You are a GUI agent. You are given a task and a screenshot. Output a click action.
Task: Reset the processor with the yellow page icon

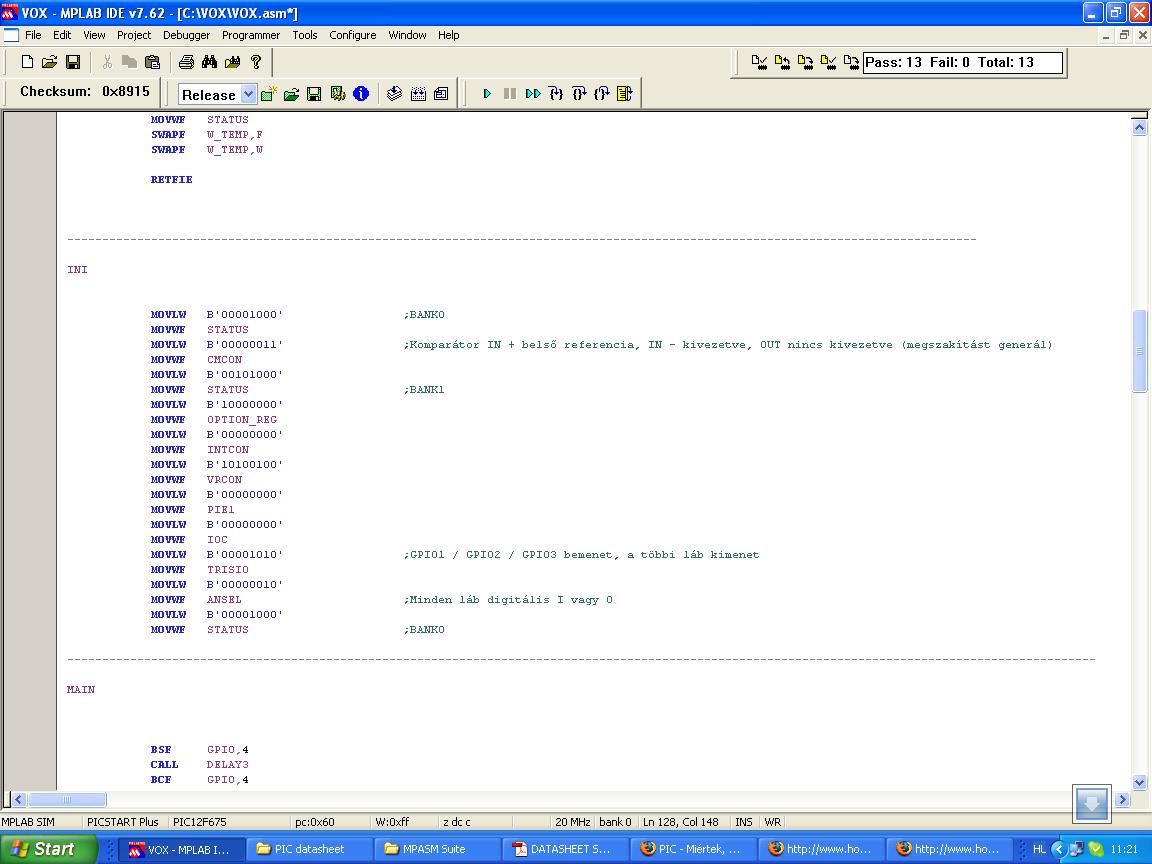click(x=624, y=93)
